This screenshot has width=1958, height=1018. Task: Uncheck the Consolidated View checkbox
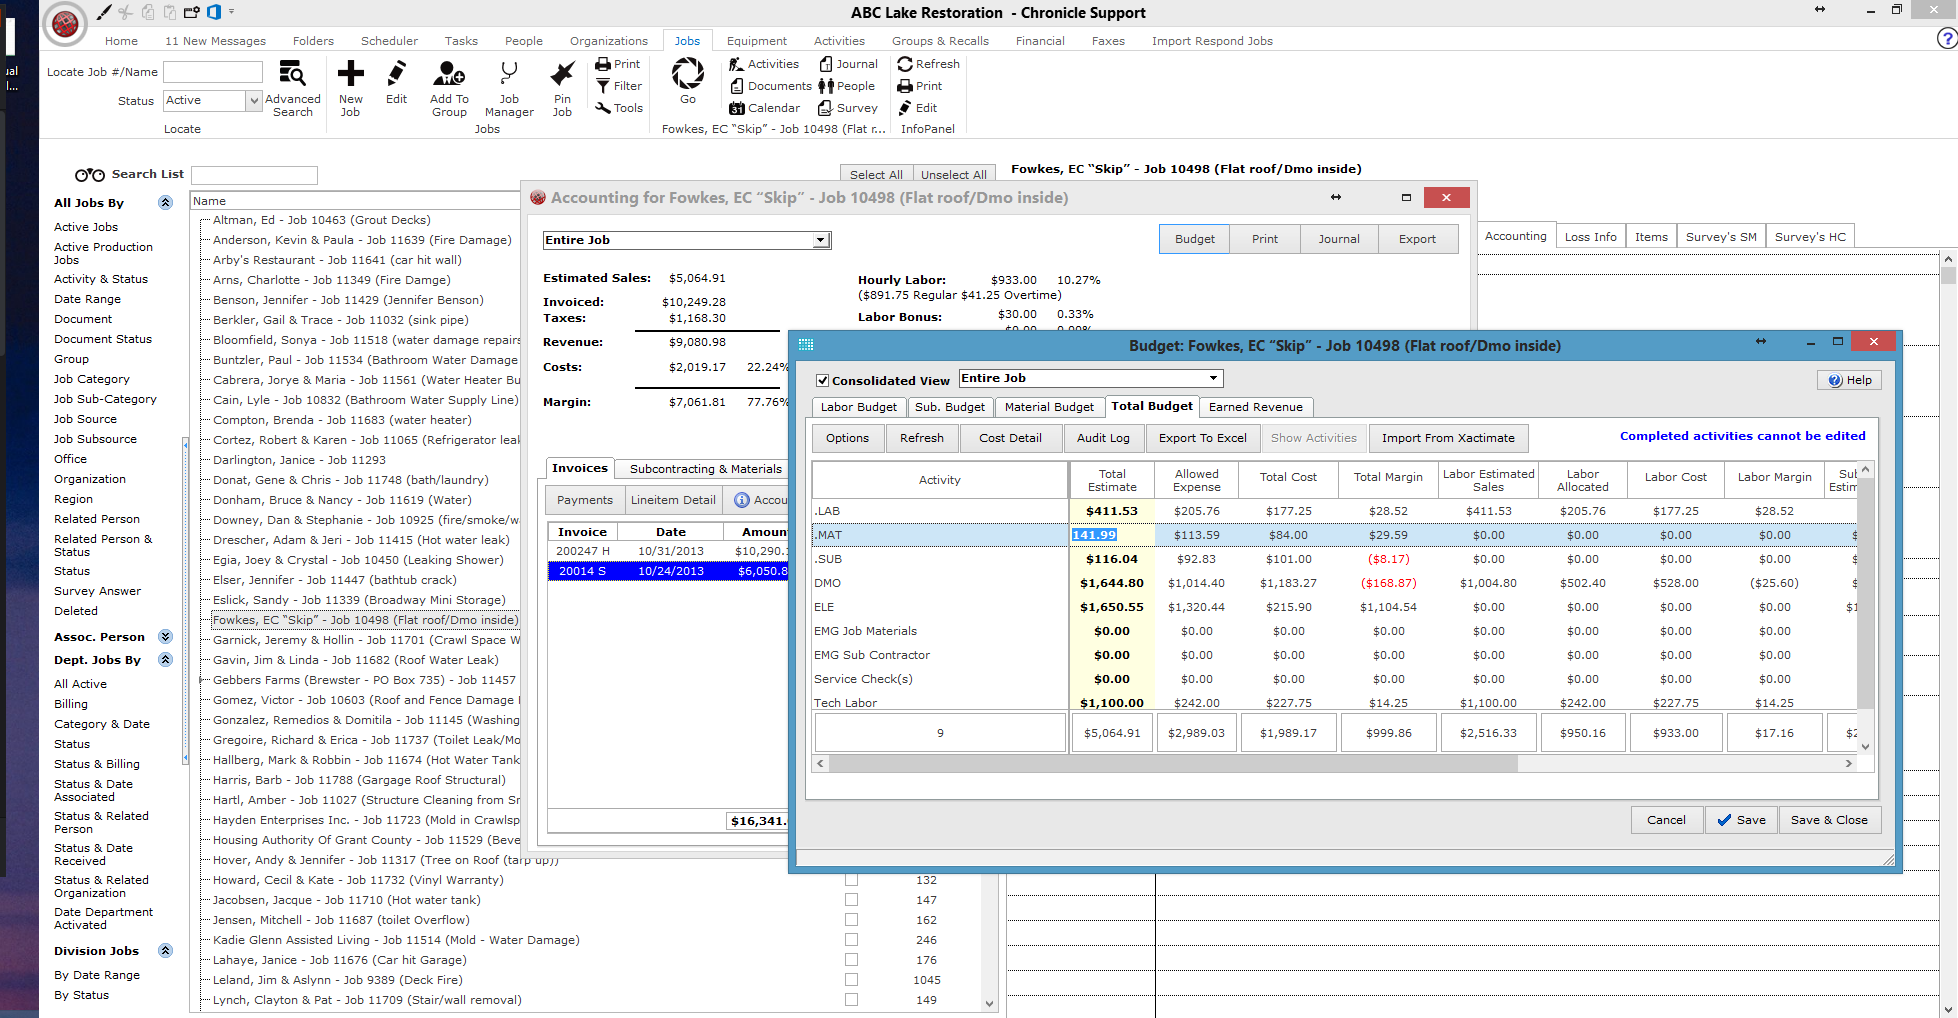click(x=822, y=381)
